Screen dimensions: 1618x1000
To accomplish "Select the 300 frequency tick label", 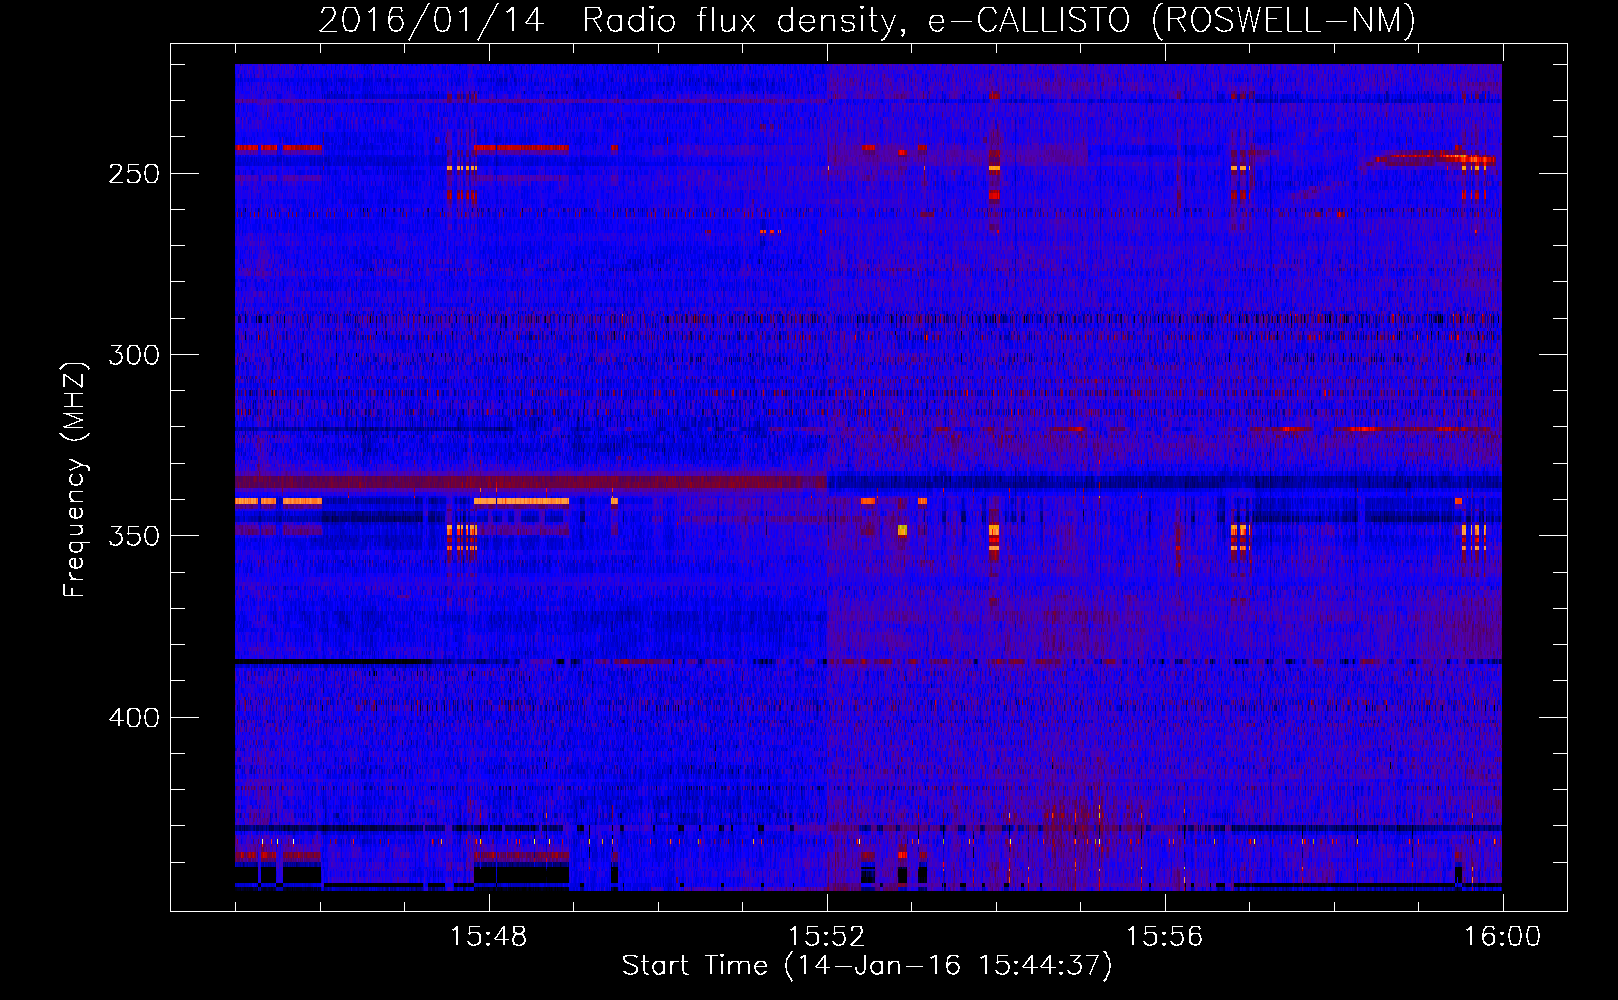I will [134, 355].
